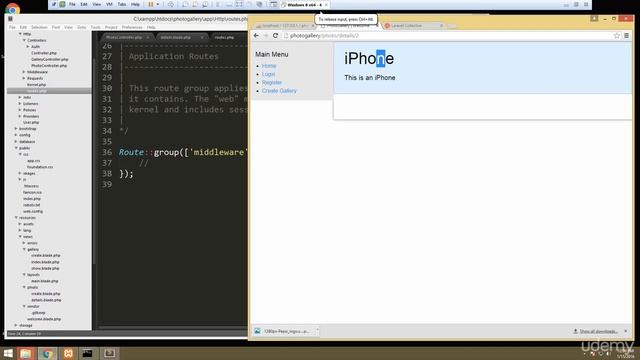
Task: Click VMware pause button
Action: [151, 4]
